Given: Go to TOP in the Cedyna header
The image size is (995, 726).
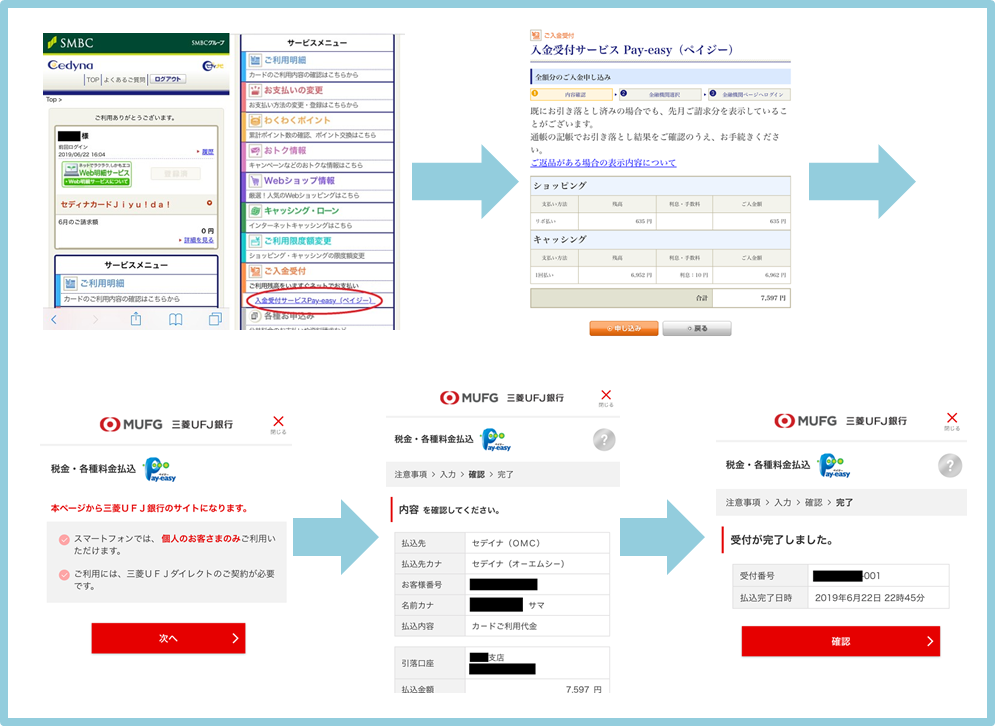Looking at the screenshot, I should click(93, 79).
